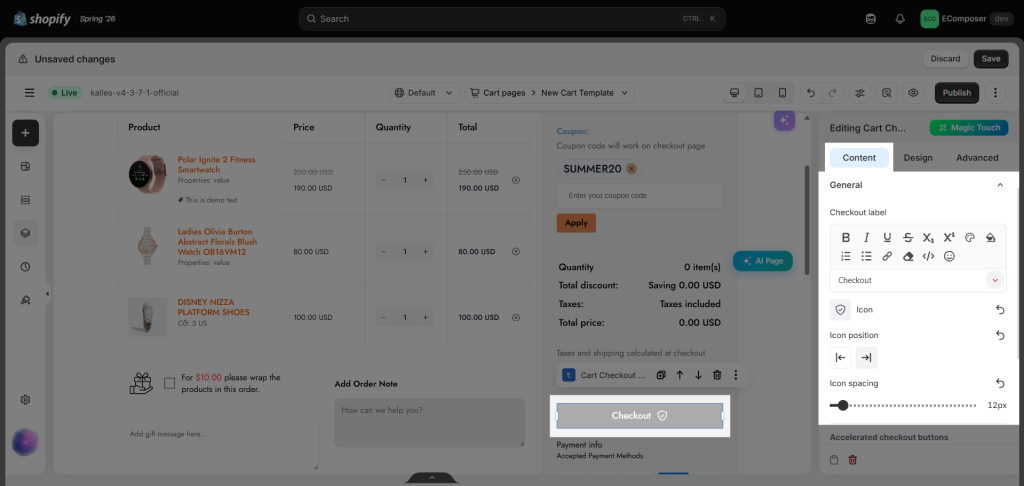The image size is (1024, 486).
Task: Switch to desktop preview mode
Action: (x=734, y=93)
